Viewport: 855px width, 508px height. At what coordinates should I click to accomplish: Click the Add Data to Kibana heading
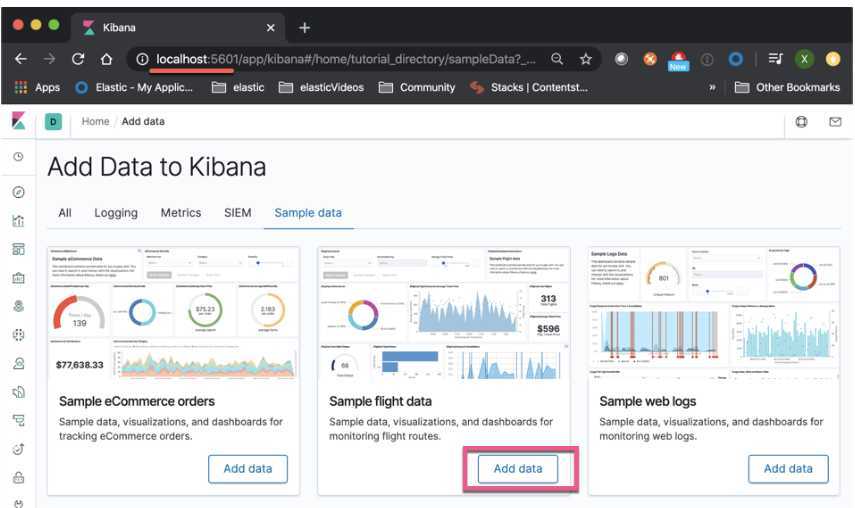[x=157, y=167]
